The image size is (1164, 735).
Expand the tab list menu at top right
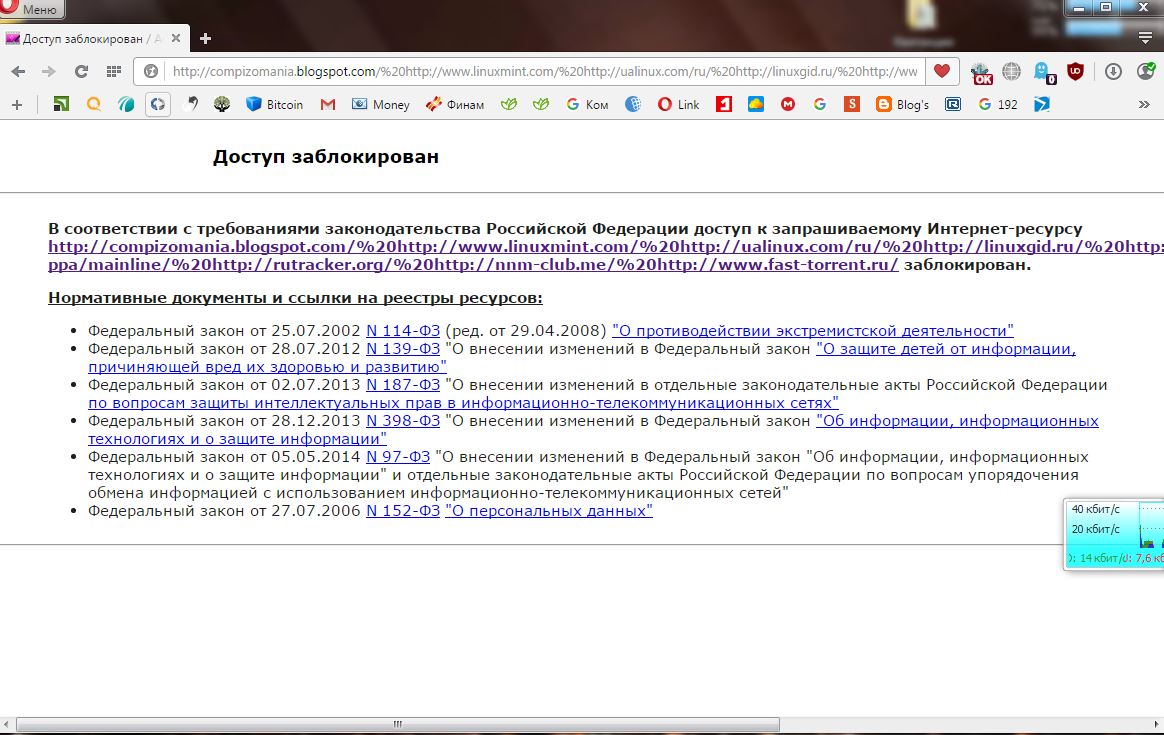1145,39
